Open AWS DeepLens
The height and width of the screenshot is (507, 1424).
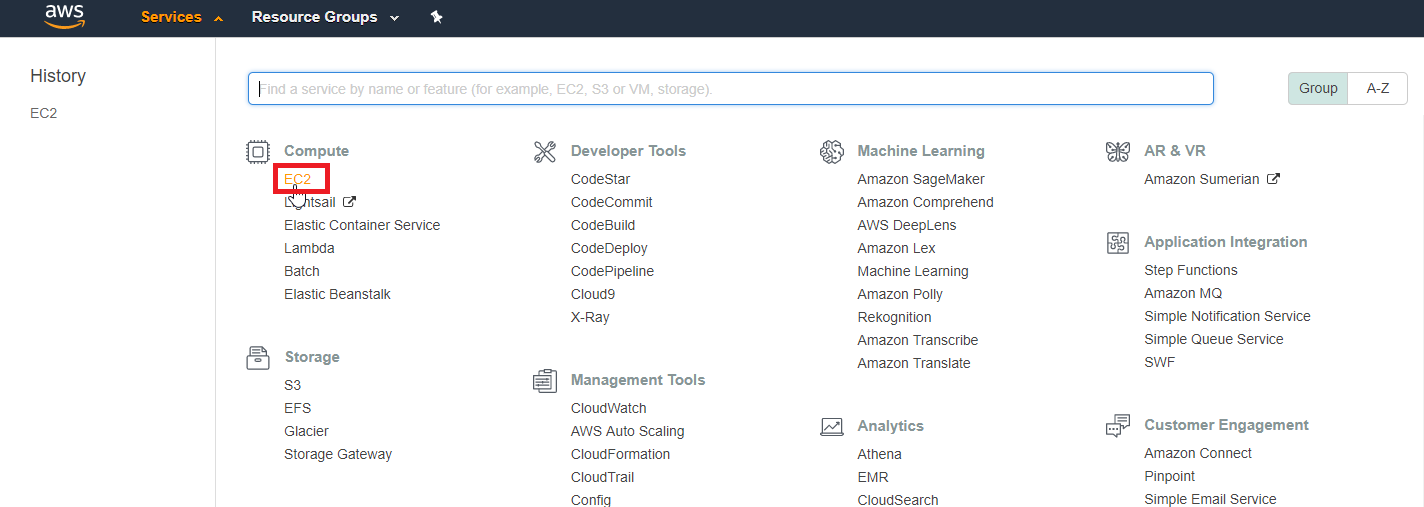tap(907, 225)
